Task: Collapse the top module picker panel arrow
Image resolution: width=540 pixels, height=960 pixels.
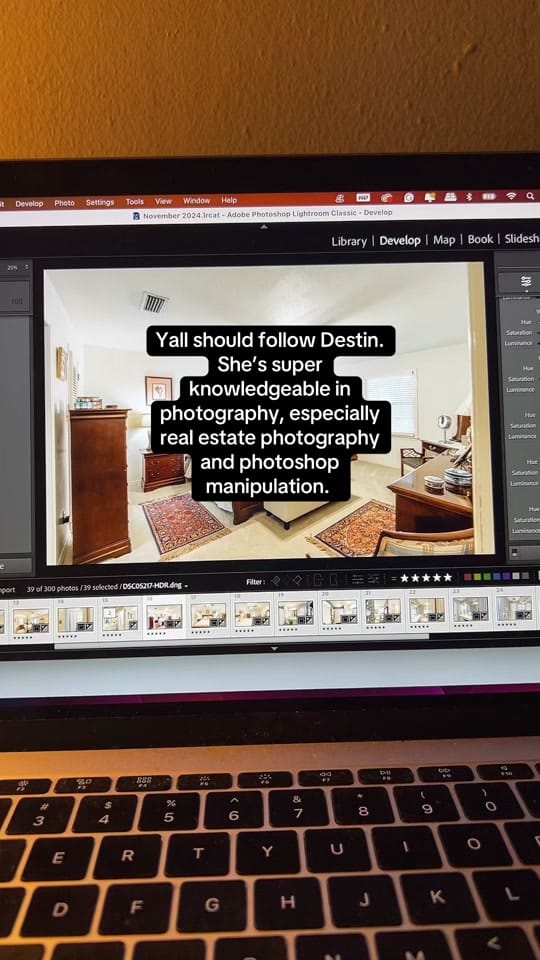Action: pos(264,227)
